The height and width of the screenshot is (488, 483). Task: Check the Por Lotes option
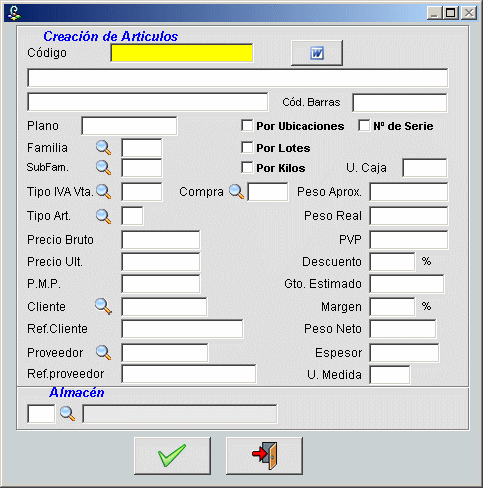point(247,147)
